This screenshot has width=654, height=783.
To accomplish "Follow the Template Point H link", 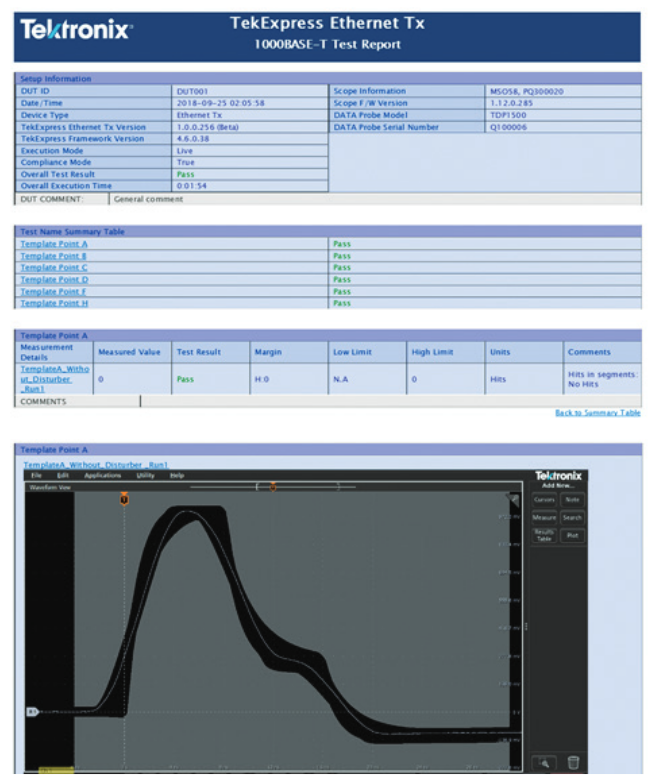I will 54,303.
